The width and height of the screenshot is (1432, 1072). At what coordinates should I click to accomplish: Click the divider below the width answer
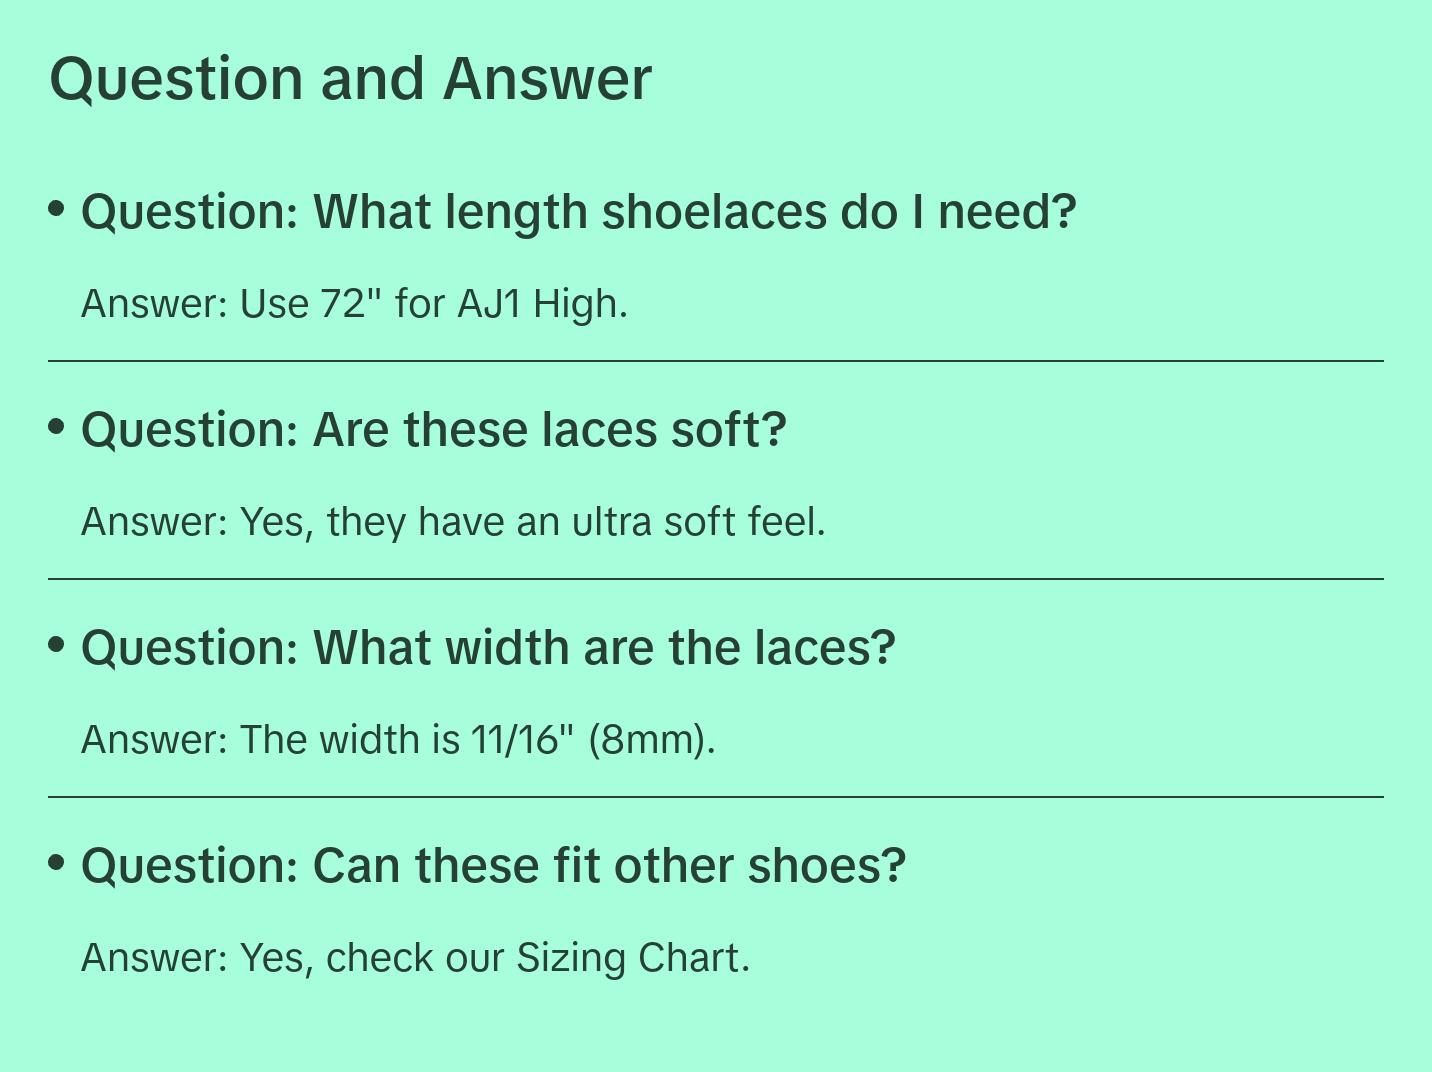[716, 797]
